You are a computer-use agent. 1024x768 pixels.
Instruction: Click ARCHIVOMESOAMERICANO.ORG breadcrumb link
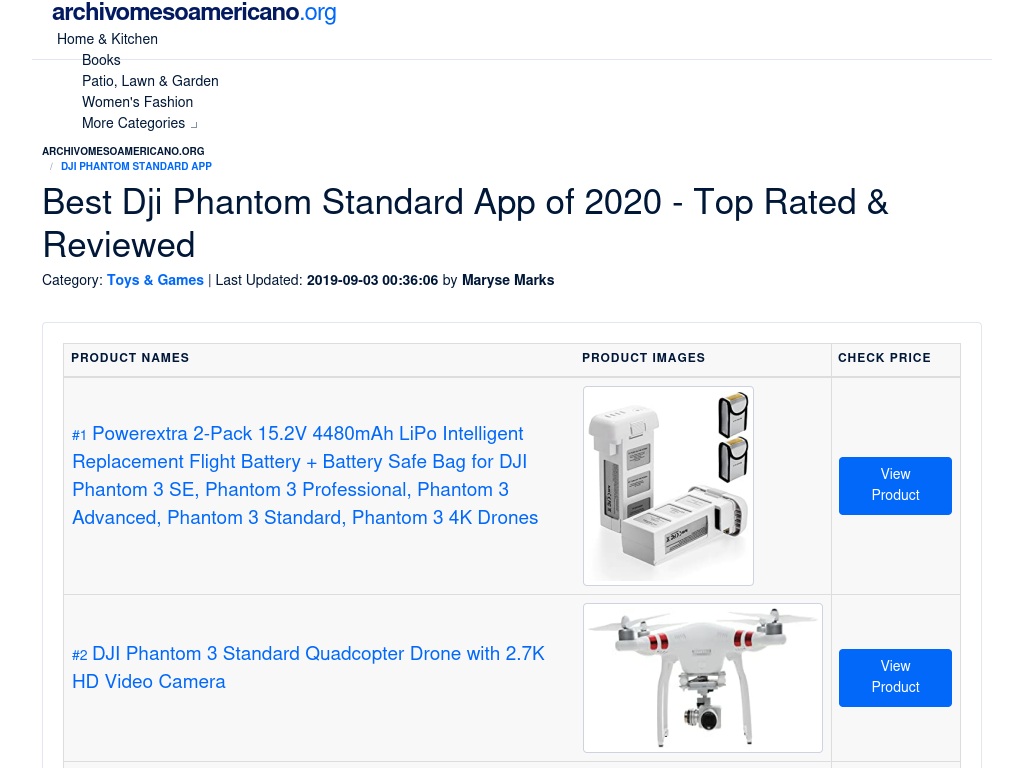(123, 151)
